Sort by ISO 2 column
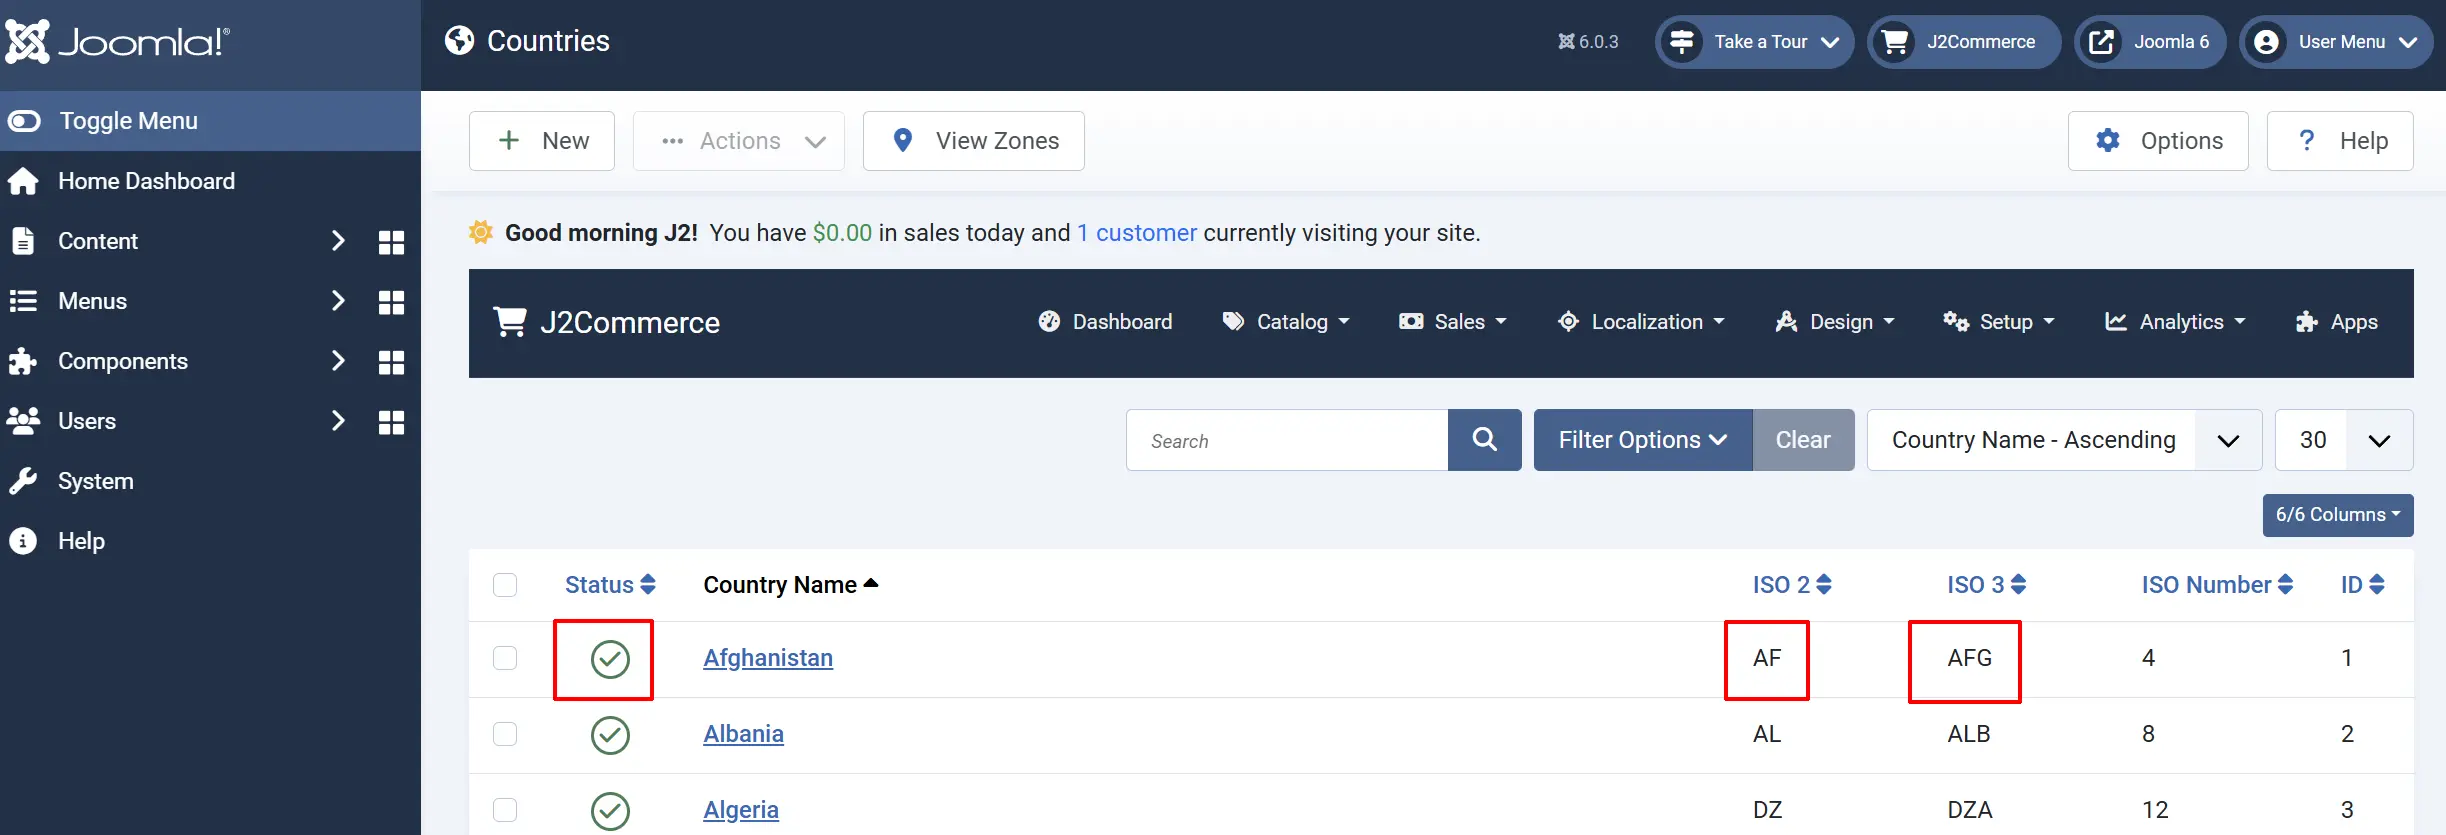Viewport: 2446px width, 835px height. coord(1792,585)
